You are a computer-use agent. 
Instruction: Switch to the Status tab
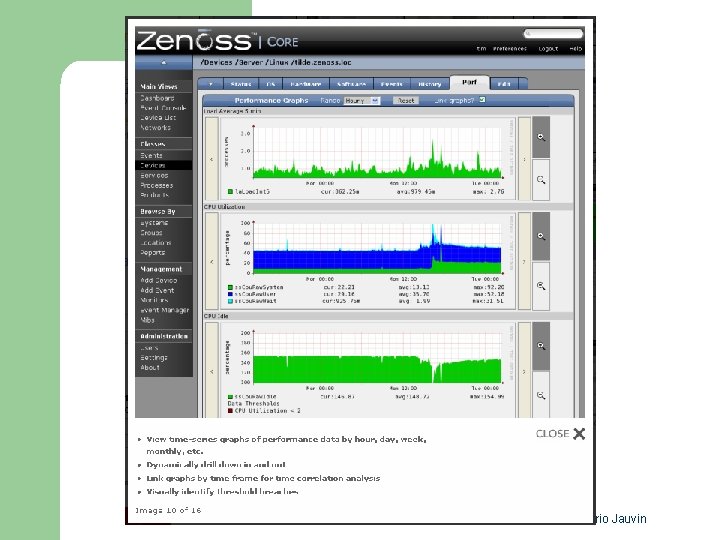coord(241,84)
